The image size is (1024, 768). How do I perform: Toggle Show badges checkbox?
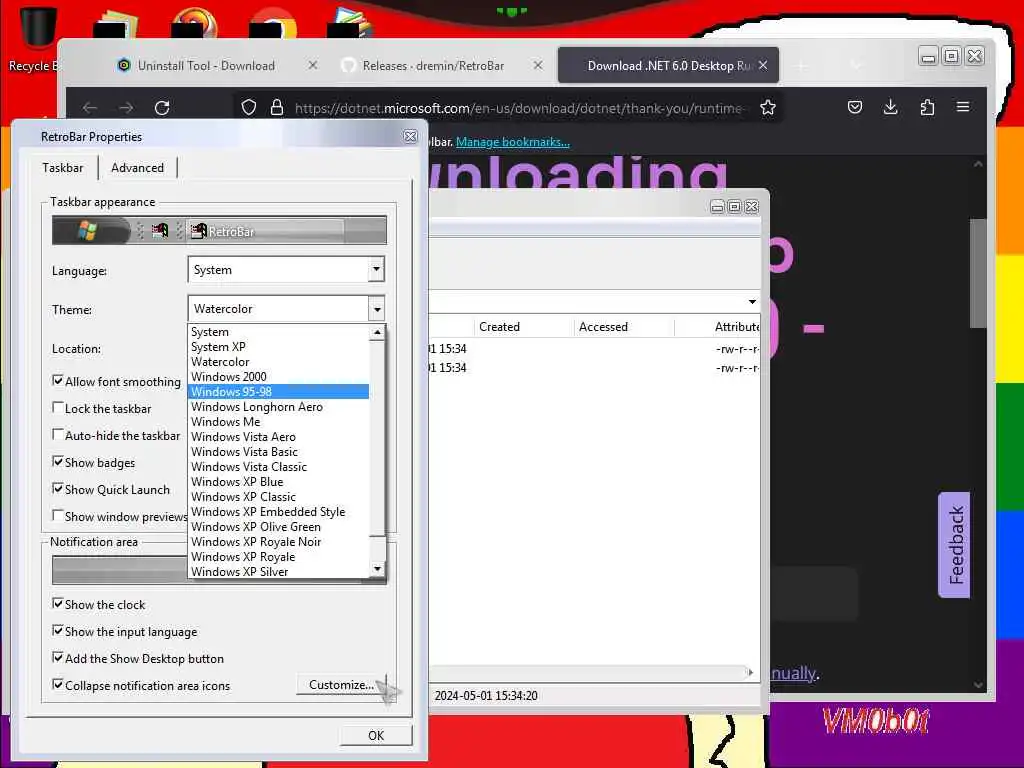[x=58, y=462]
